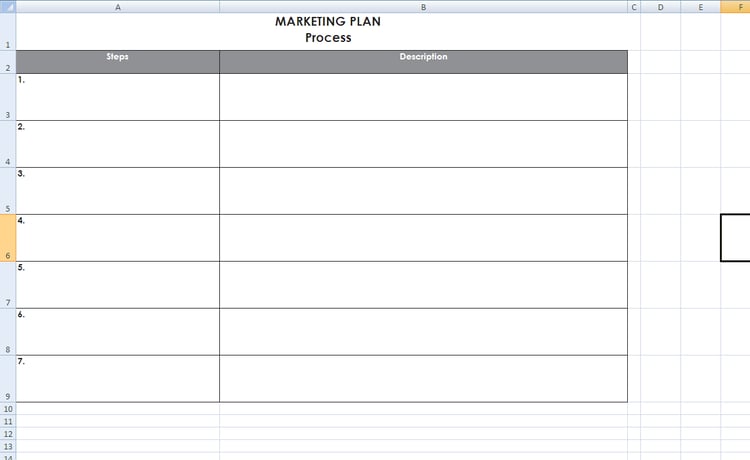Select row 9 header
This screenshot has width=750, height=460.
(8, 379)
